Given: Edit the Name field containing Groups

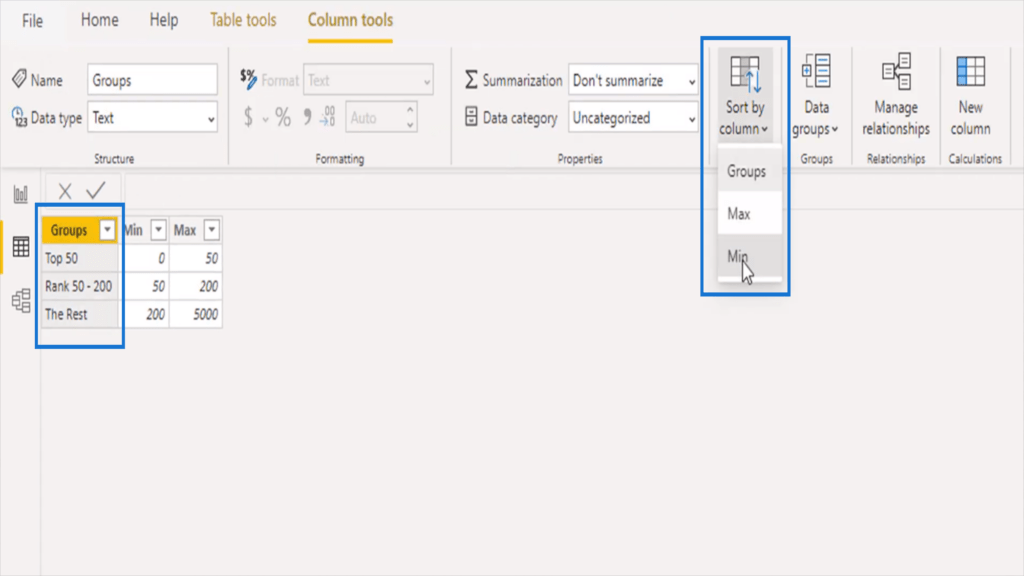Looking at the screenshot, I should [152, 80].
